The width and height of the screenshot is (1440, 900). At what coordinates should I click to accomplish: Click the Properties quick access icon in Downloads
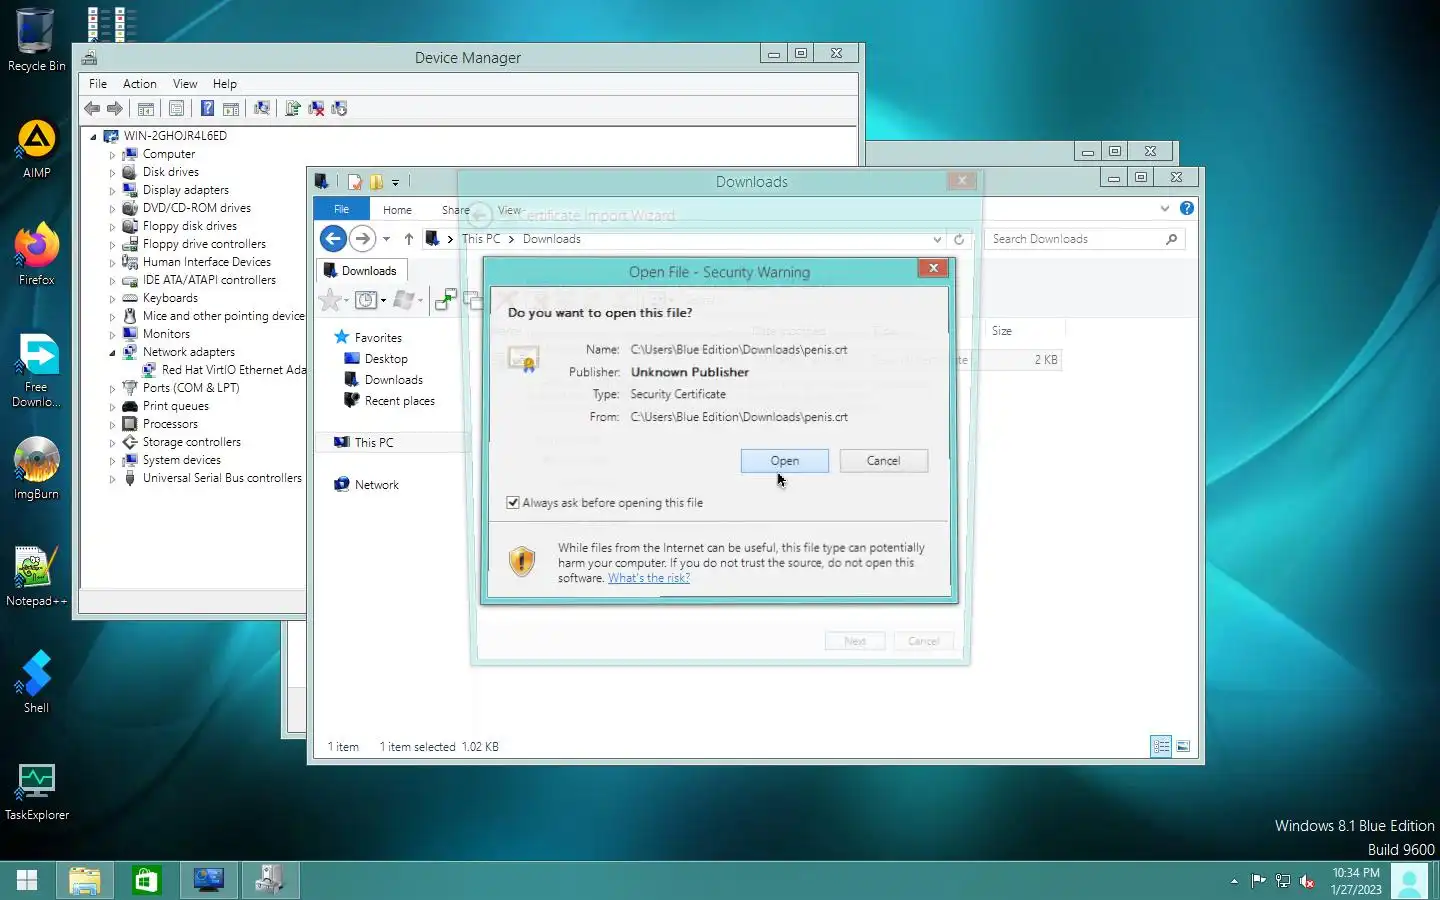tap(354, 182)
